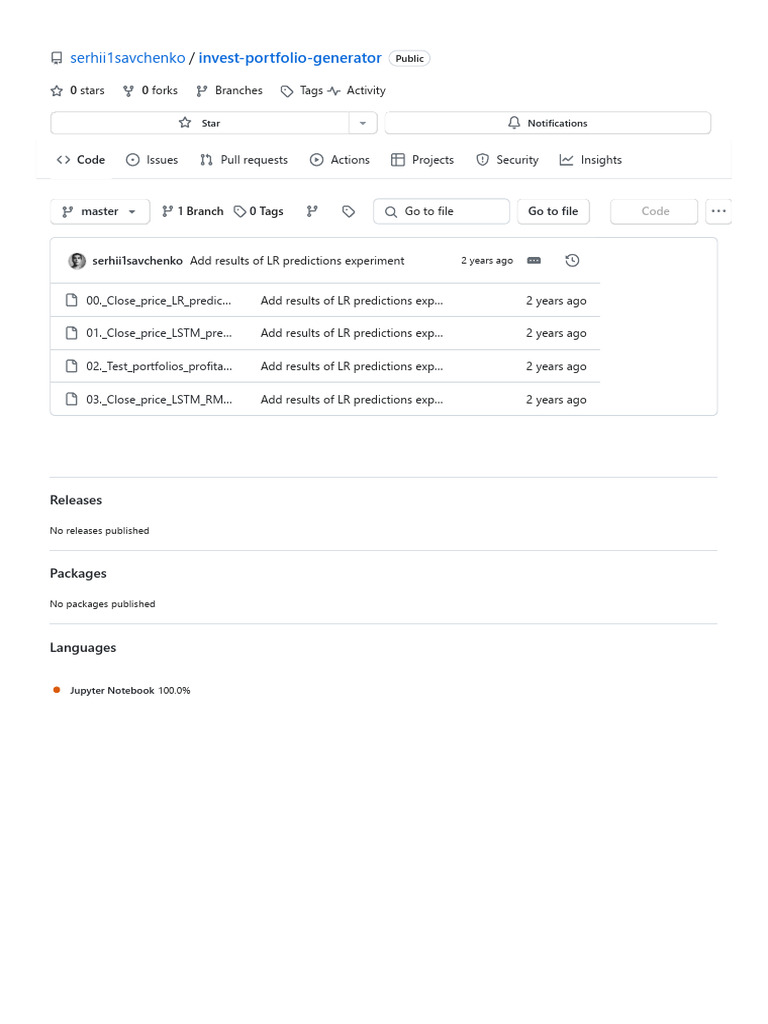768x1024 pixels.
Task: Focus the Go to file search field
Action: point(441,212)
